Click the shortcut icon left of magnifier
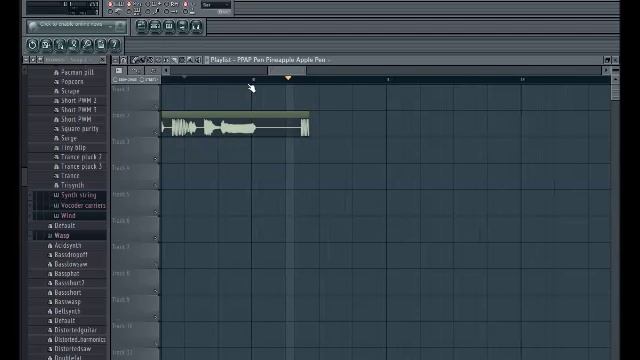This screenshot has height=360, width=640. coord(73,44)
